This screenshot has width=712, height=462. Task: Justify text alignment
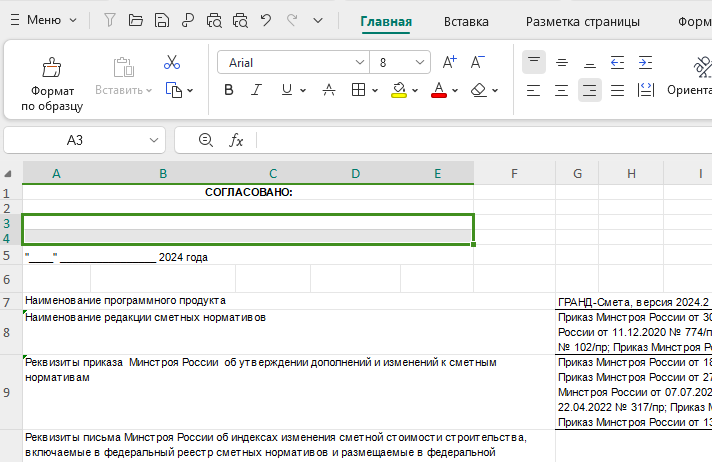[x=617, y=90]
